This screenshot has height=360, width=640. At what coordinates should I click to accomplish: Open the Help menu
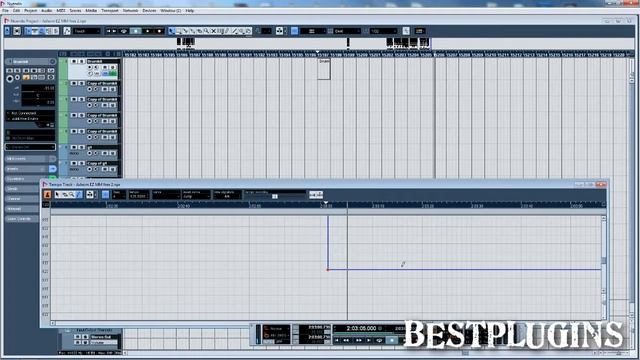(190, 11)
